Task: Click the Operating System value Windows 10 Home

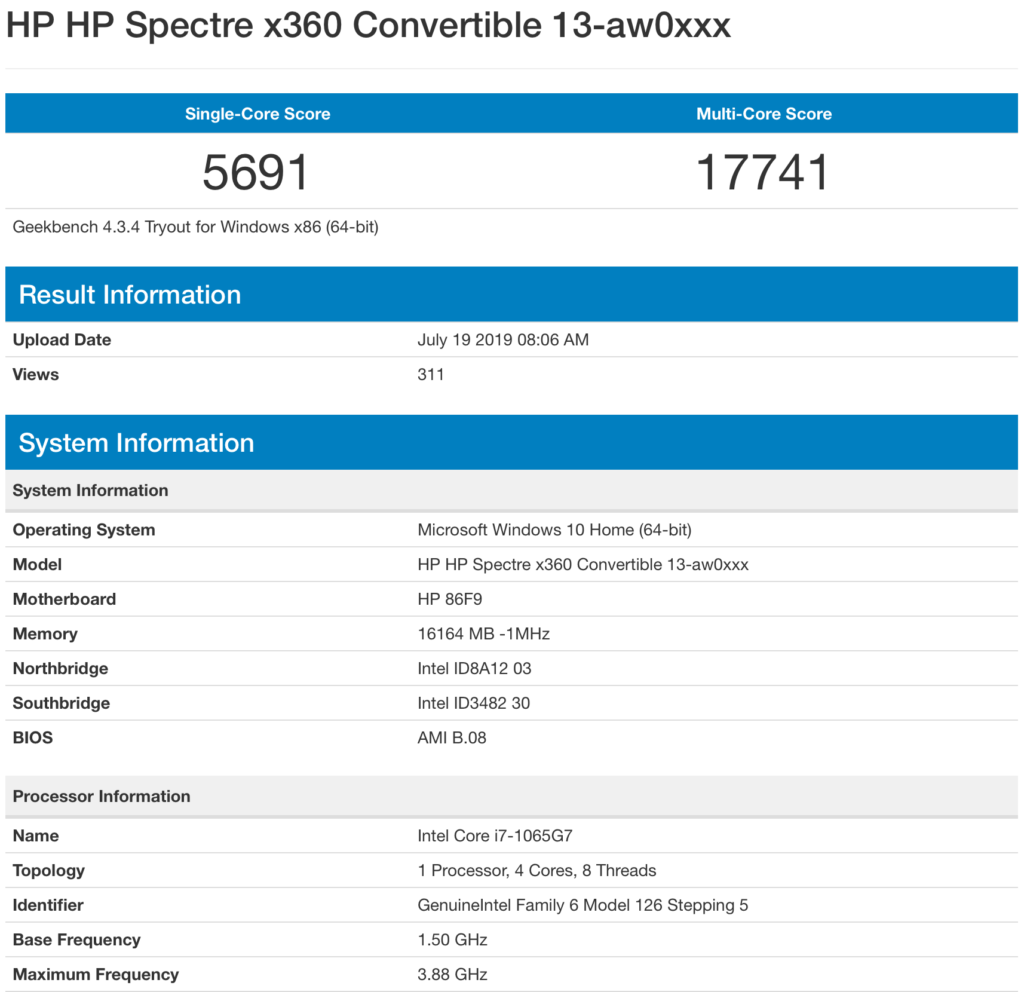Action: click(554, 530)
